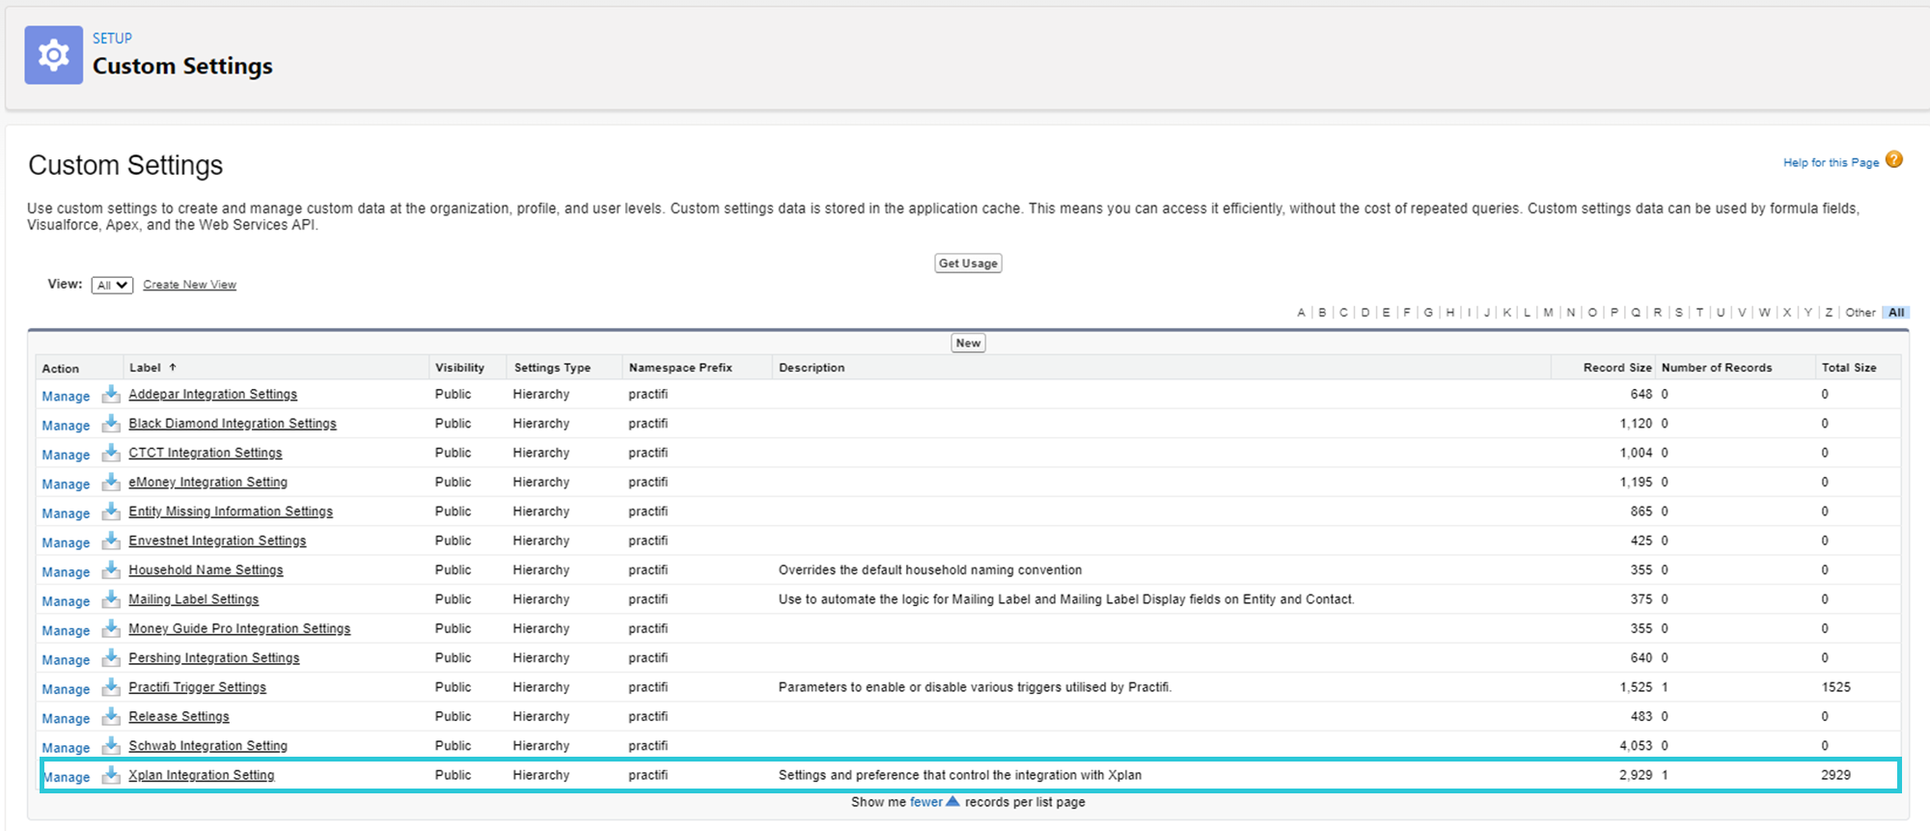
Task: Open Envestnet Integration Settings link
Action: point(218,540)
